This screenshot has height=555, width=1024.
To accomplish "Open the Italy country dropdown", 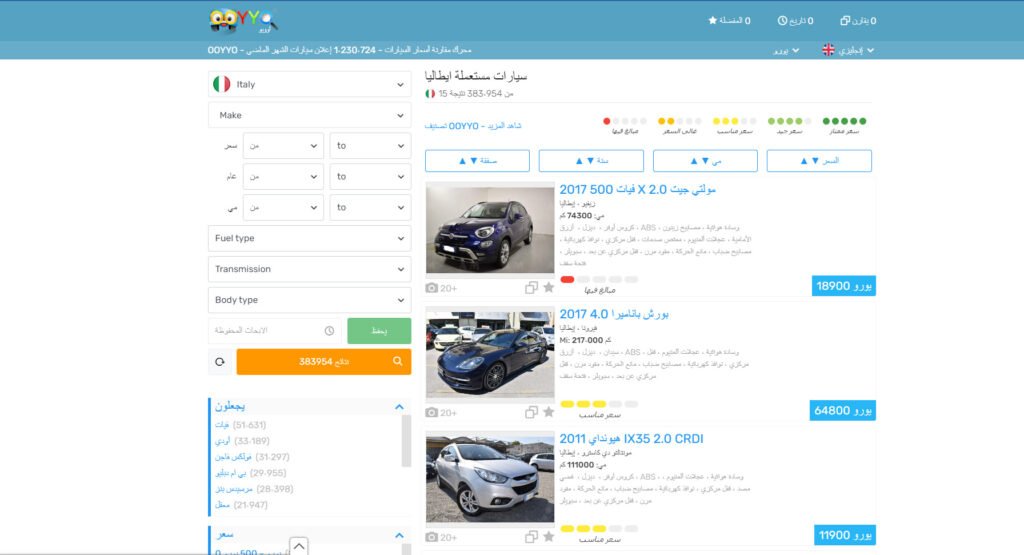I will point(309,84).
